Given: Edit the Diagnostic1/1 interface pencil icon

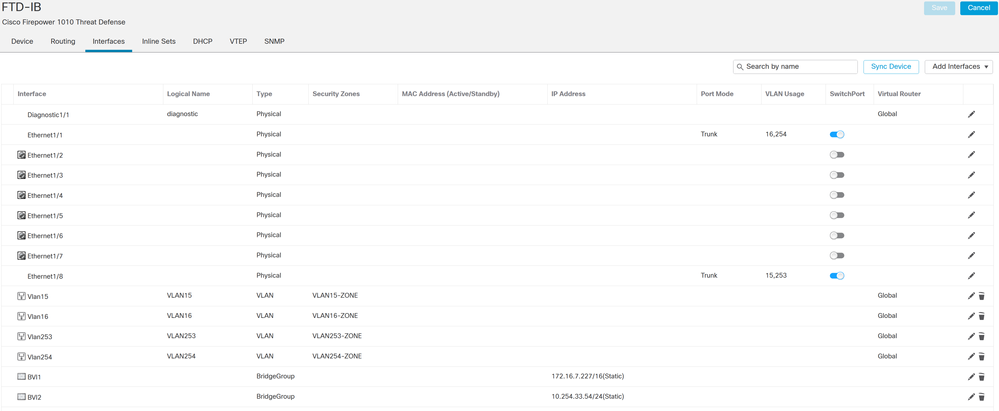Looking at the screenshot, I should click(x=971, y=114).
